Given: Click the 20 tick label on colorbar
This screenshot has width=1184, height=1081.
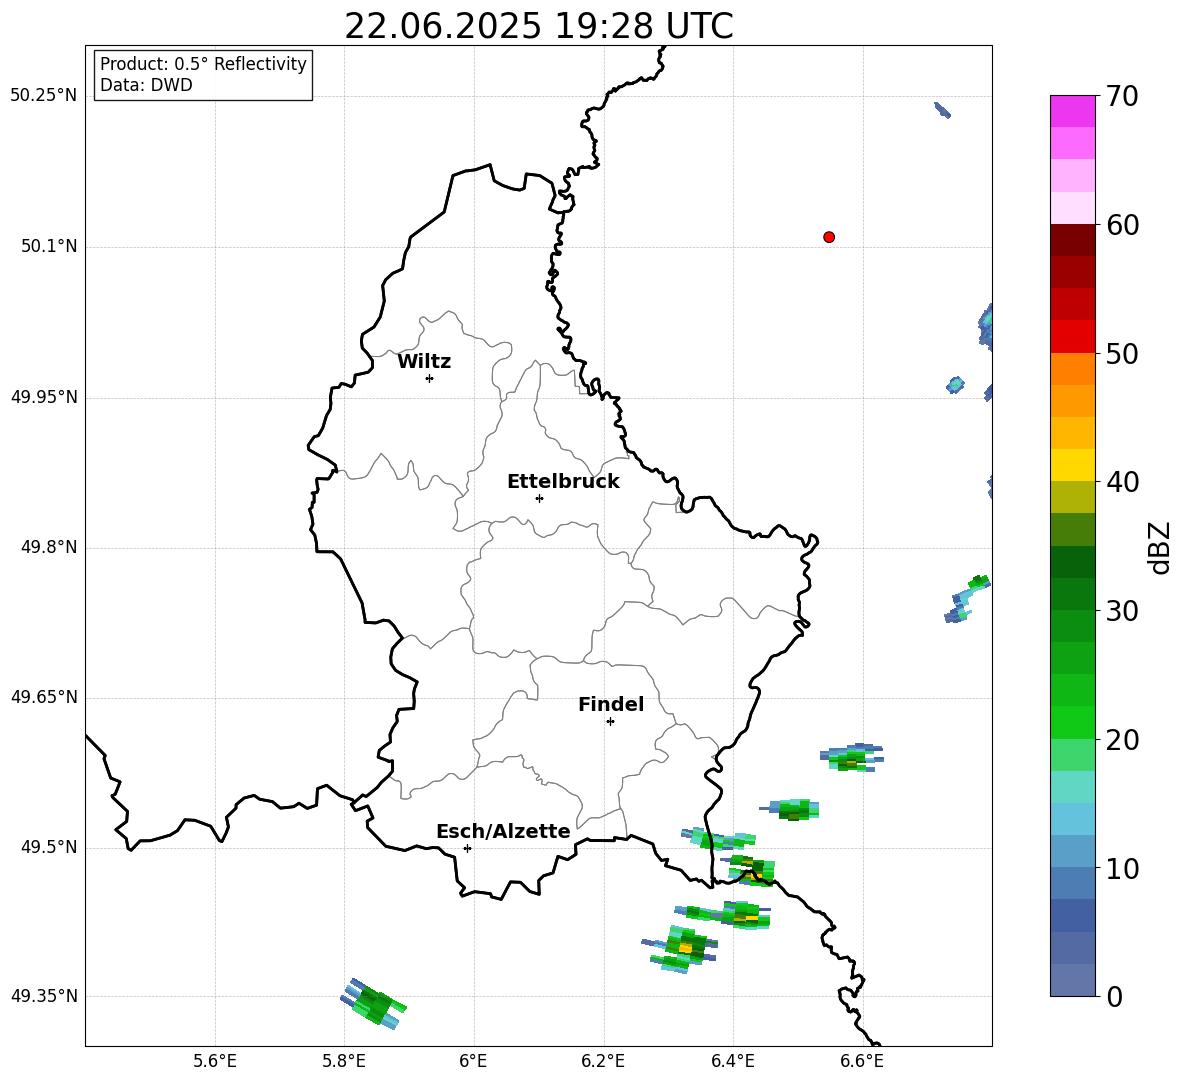Looking at the screenshot, I should pos(1122,740).
